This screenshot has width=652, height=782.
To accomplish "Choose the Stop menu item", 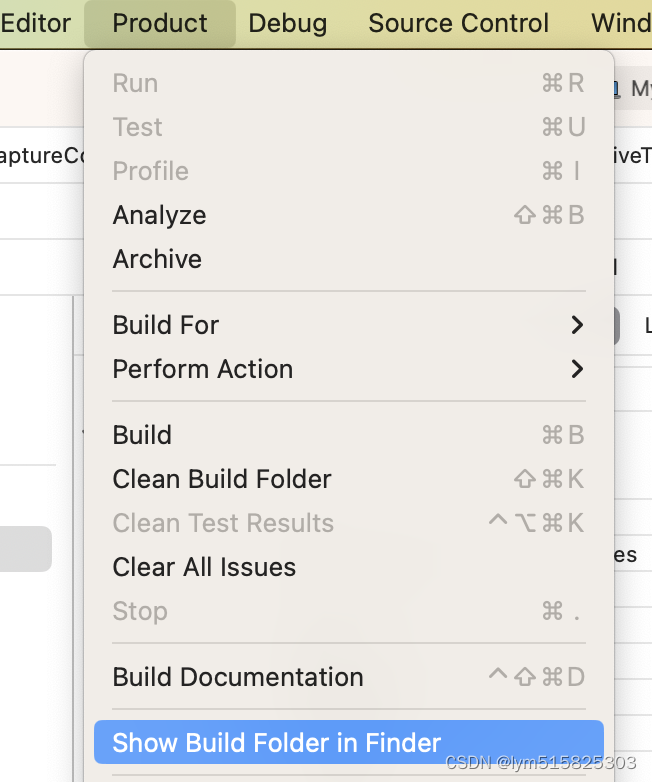I will pyautogui.click(x=140, y=611).
